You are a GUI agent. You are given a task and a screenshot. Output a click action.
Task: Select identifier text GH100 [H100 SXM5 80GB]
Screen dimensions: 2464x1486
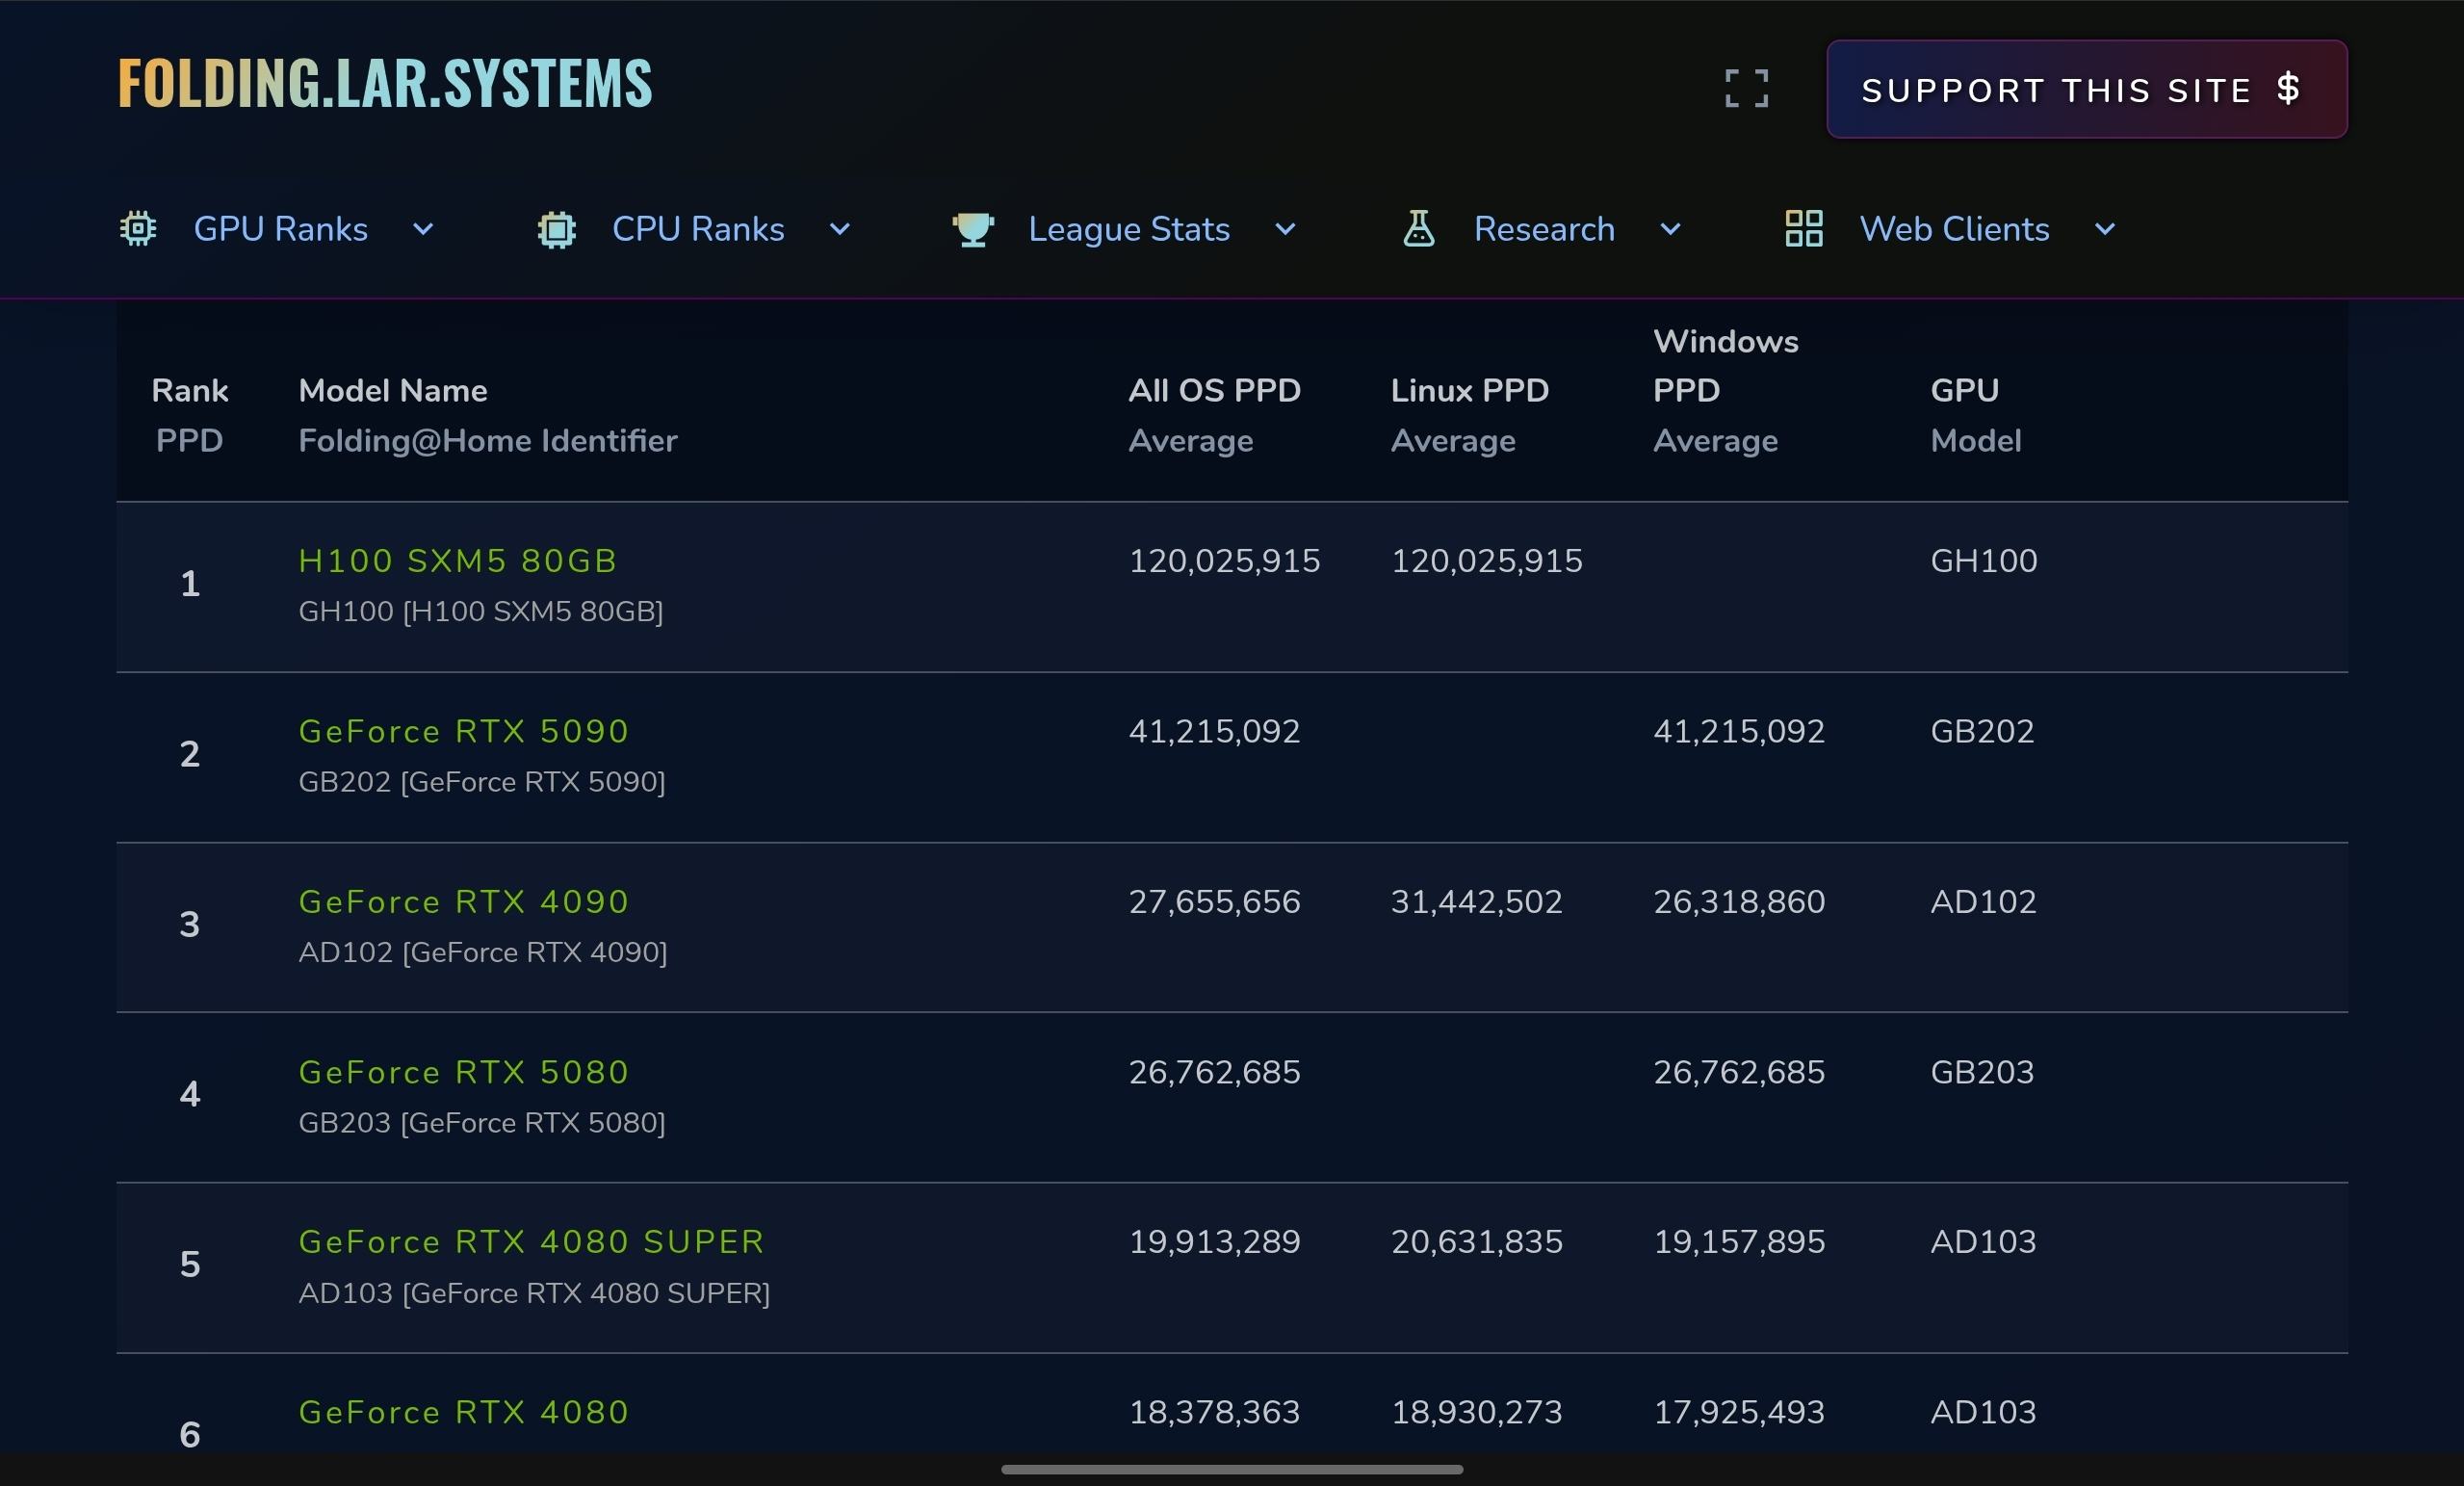pos(481,611)
